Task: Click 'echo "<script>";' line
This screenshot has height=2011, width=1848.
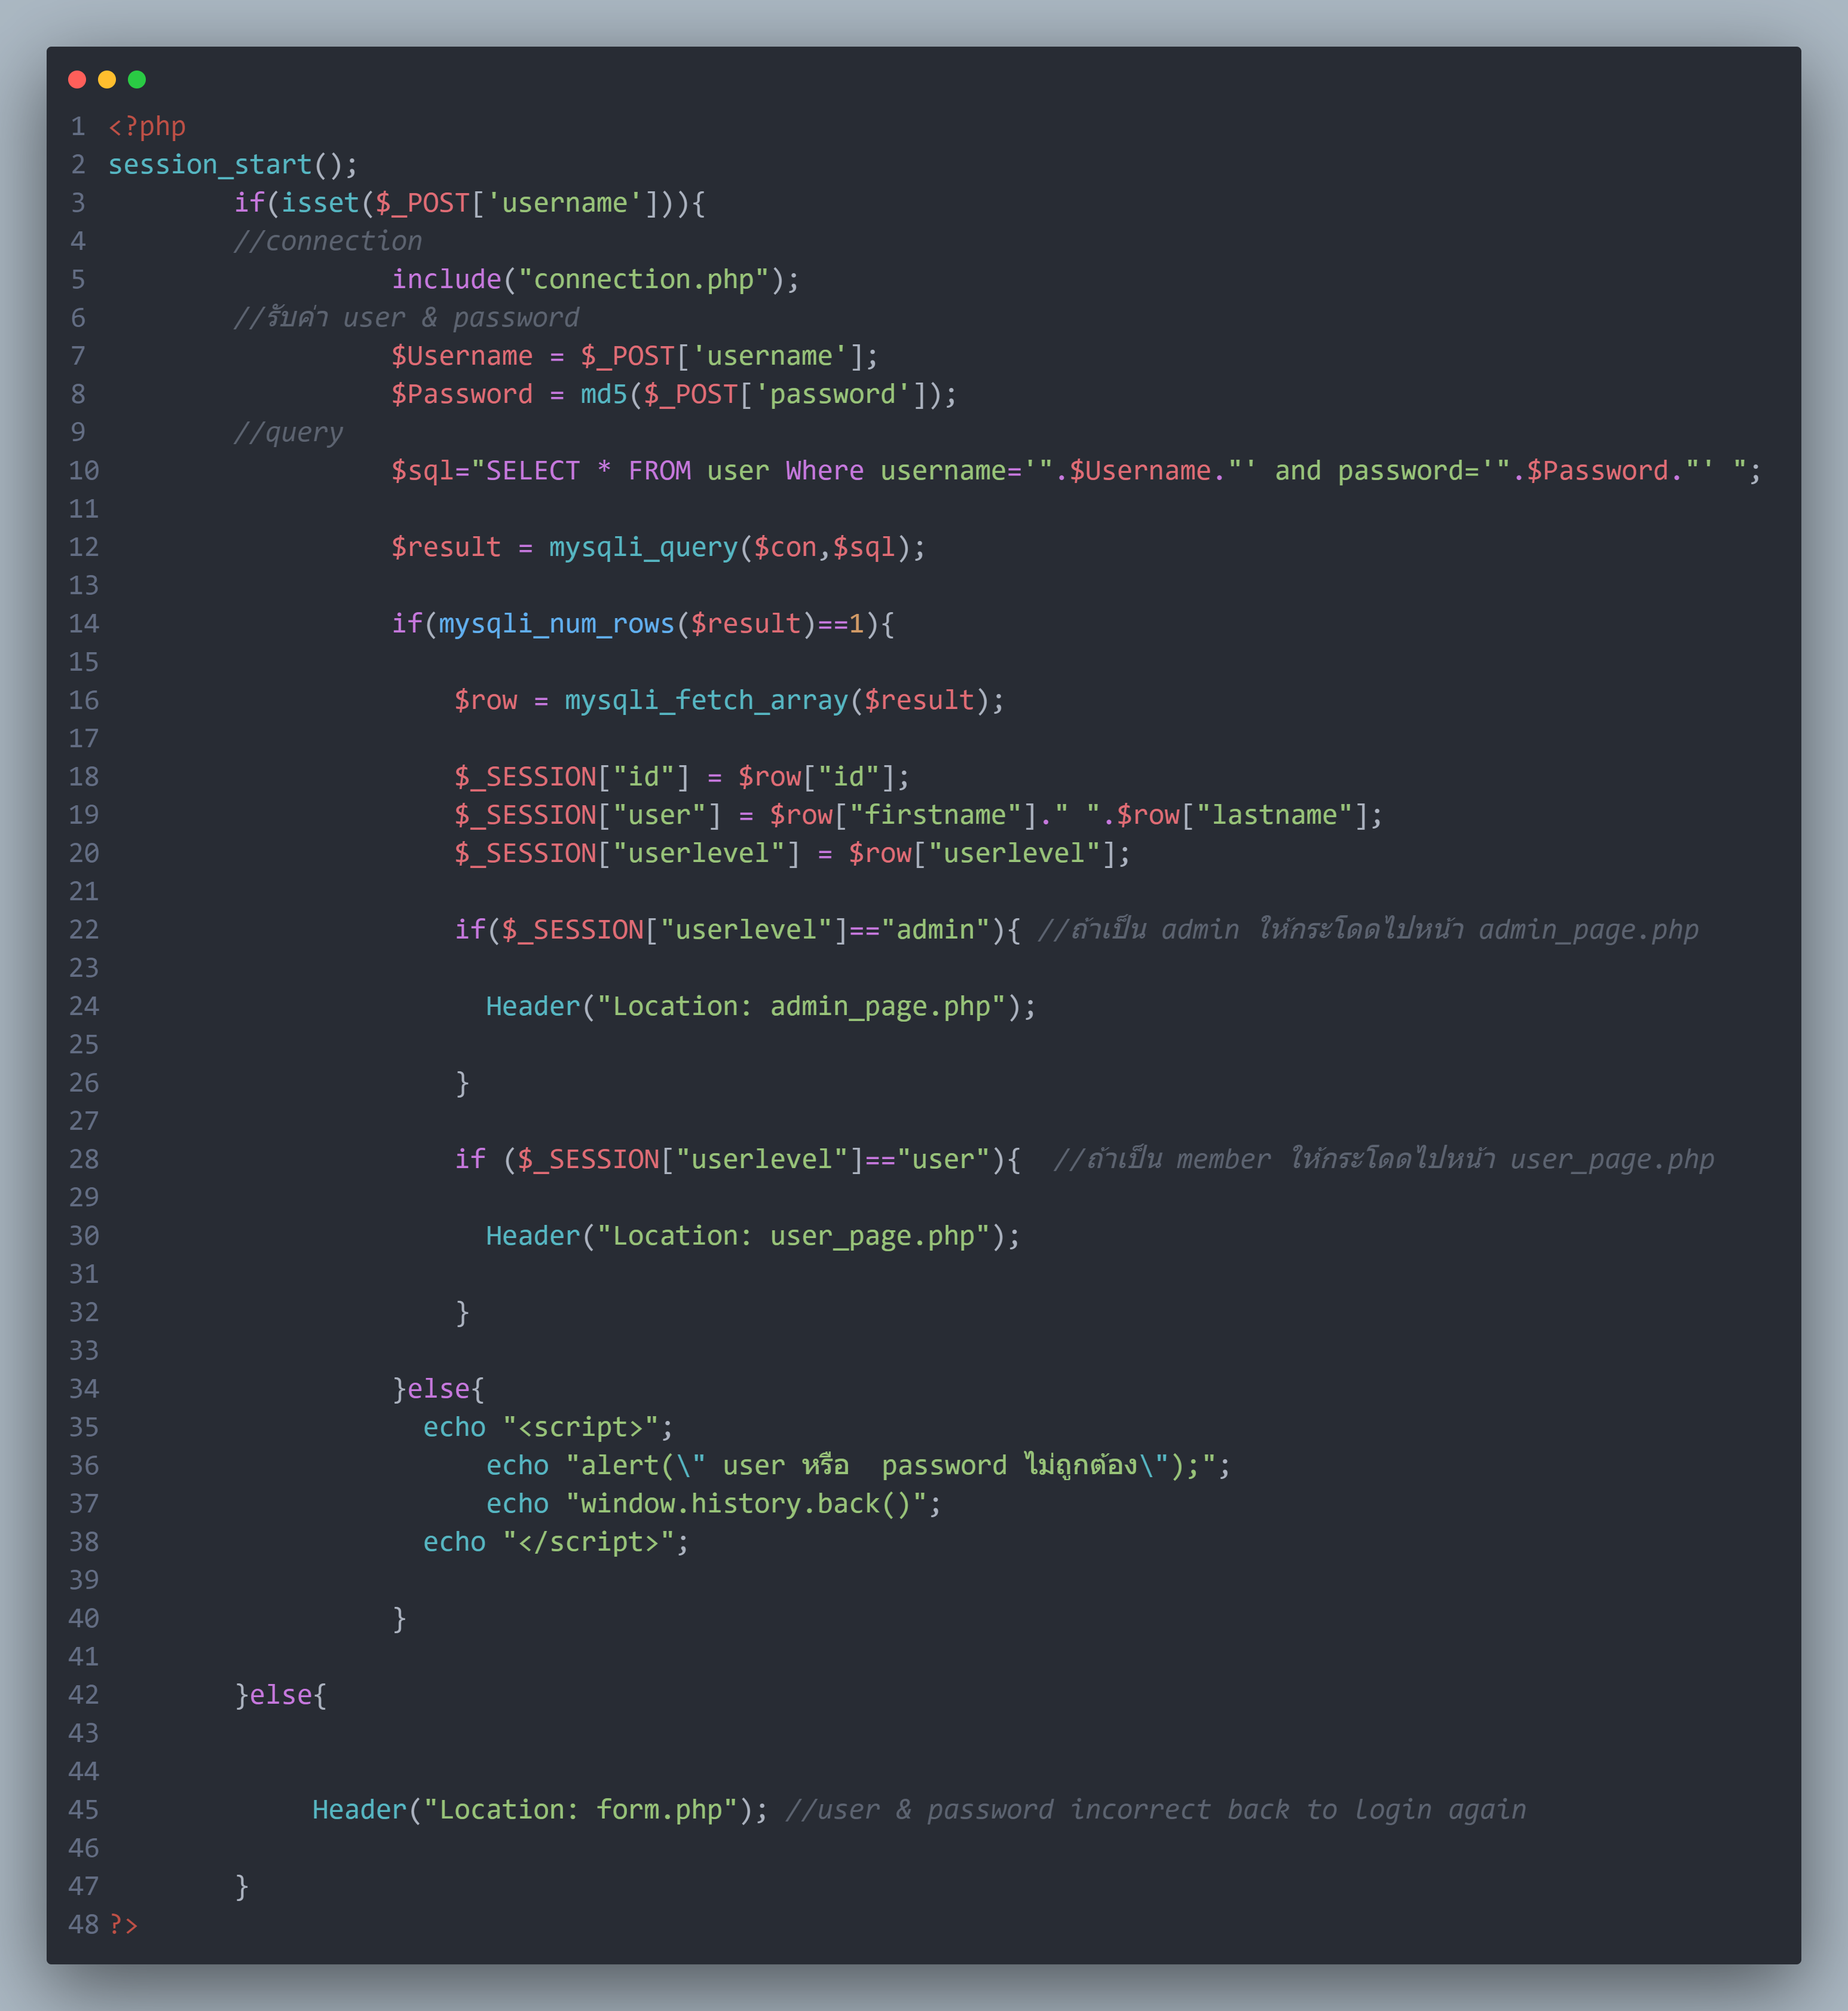Action: pos(548,1427)
